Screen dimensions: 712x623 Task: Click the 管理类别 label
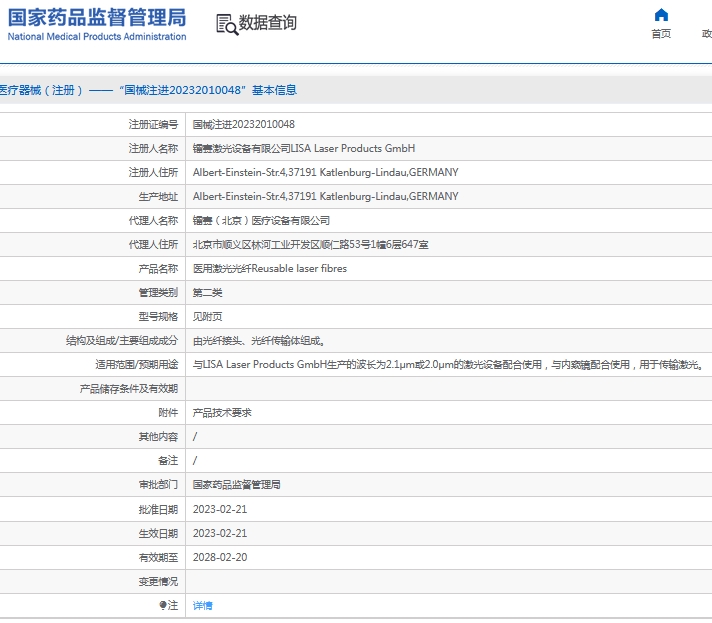pyautogui.click(x=158, y=293)
